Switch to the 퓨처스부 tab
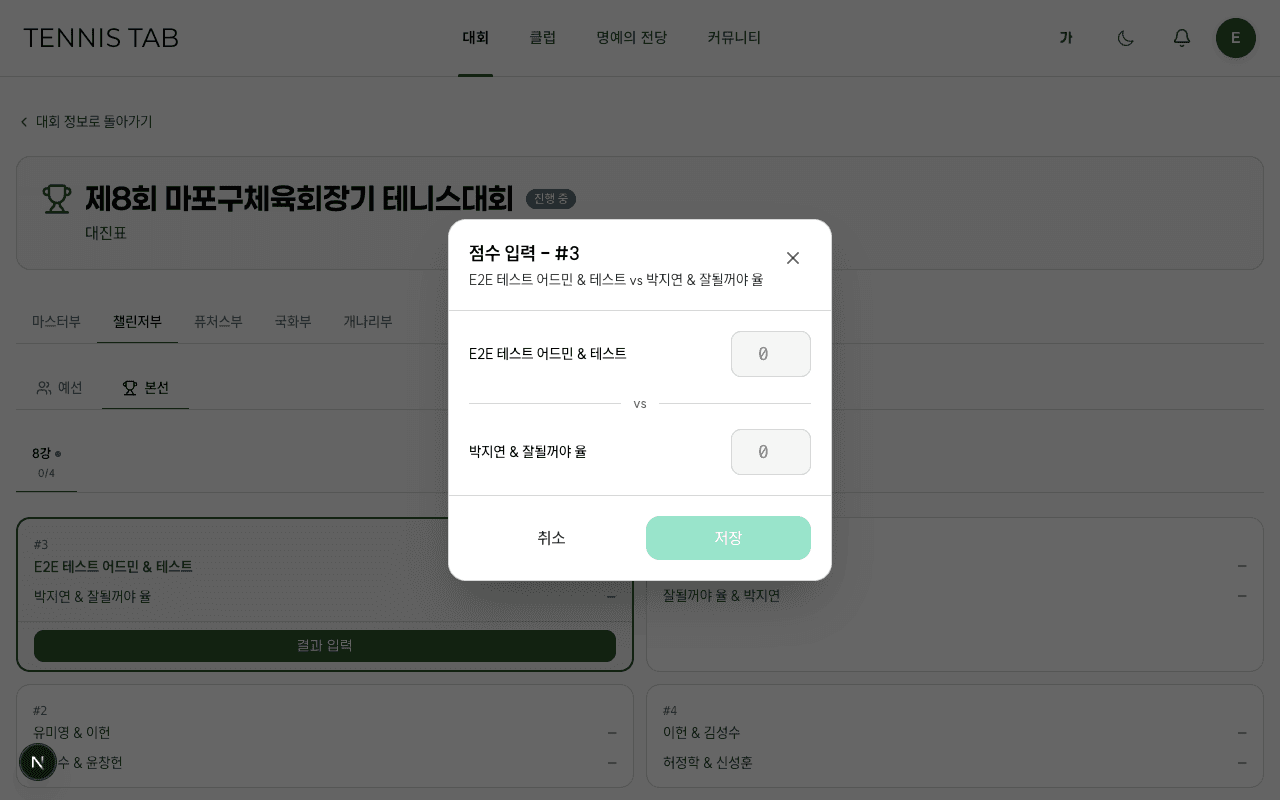Image resolution: width=1280 pixels, height=800 pixels. 218,321
